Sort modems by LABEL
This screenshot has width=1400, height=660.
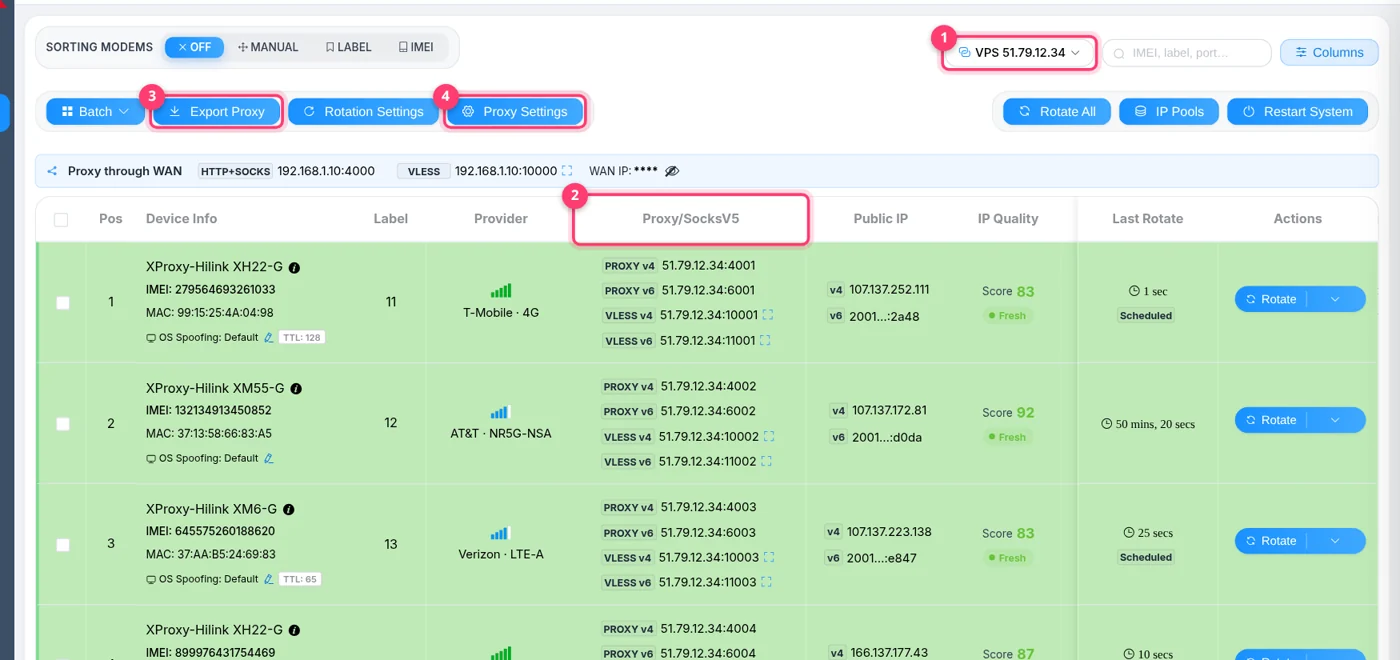[x=348, y=47]
